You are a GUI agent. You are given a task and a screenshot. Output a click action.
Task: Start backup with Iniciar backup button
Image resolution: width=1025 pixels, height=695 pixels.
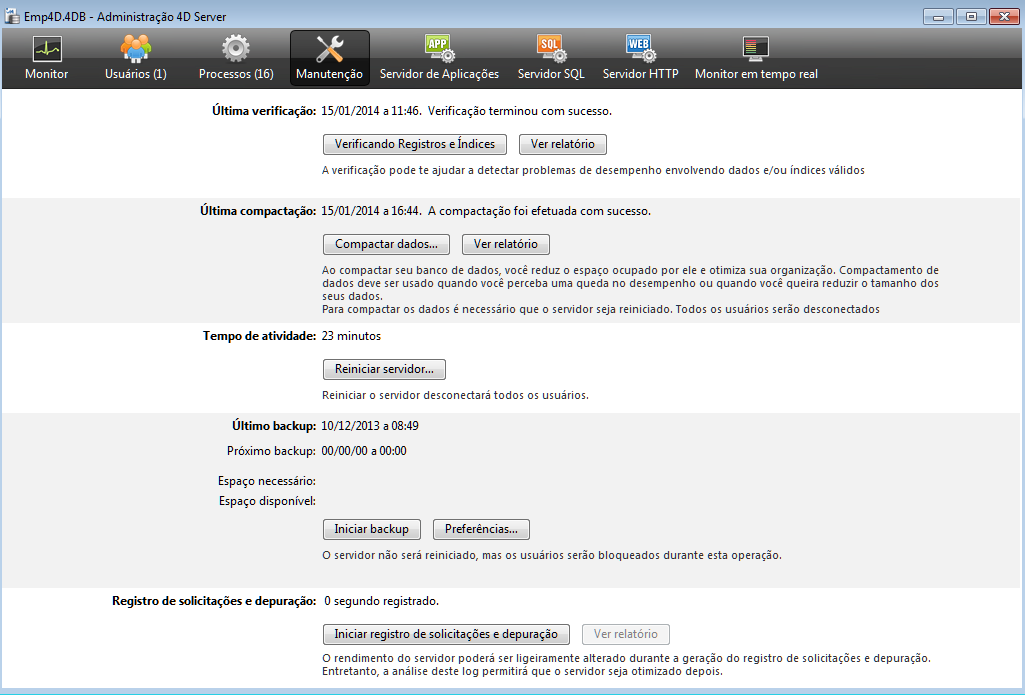[371, 529]
